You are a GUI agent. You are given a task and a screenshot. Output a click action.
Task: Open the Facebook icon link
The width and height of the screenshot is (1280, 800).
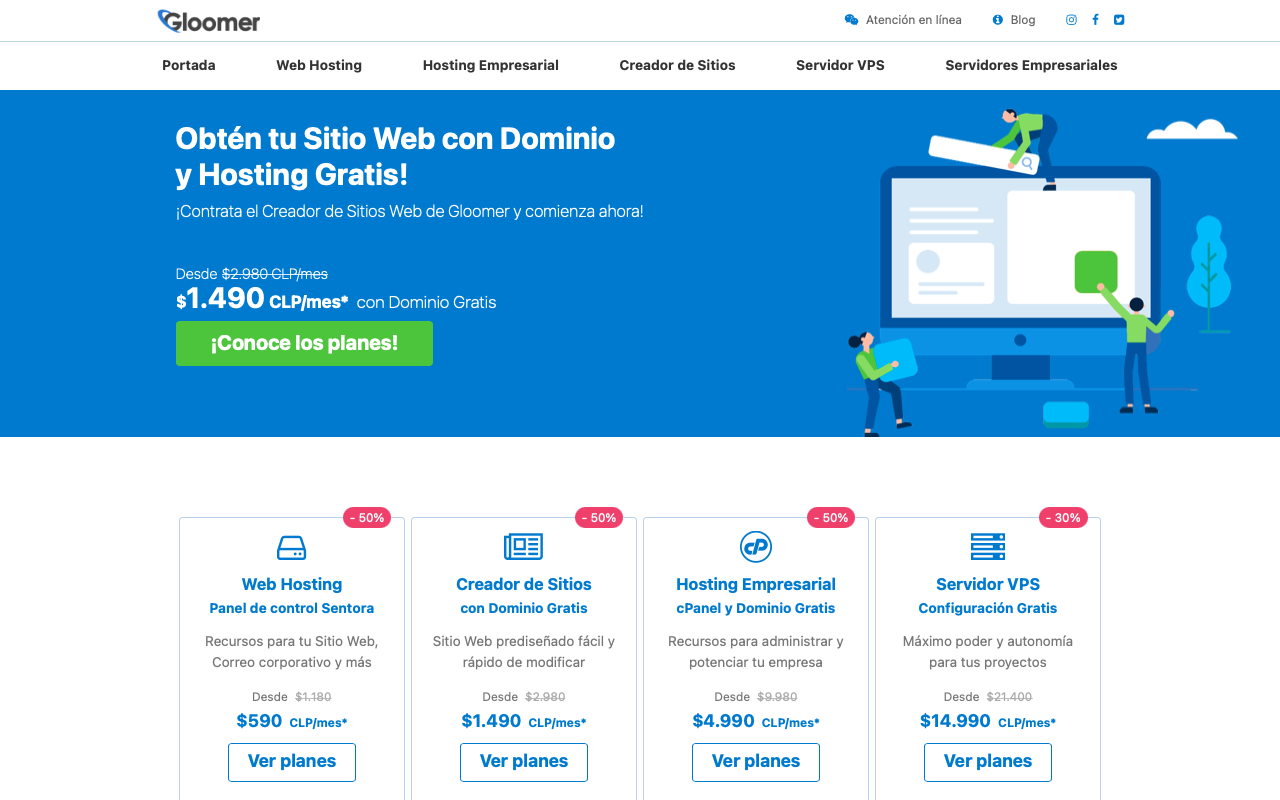pyautogui.click(x=1095, y=20)
